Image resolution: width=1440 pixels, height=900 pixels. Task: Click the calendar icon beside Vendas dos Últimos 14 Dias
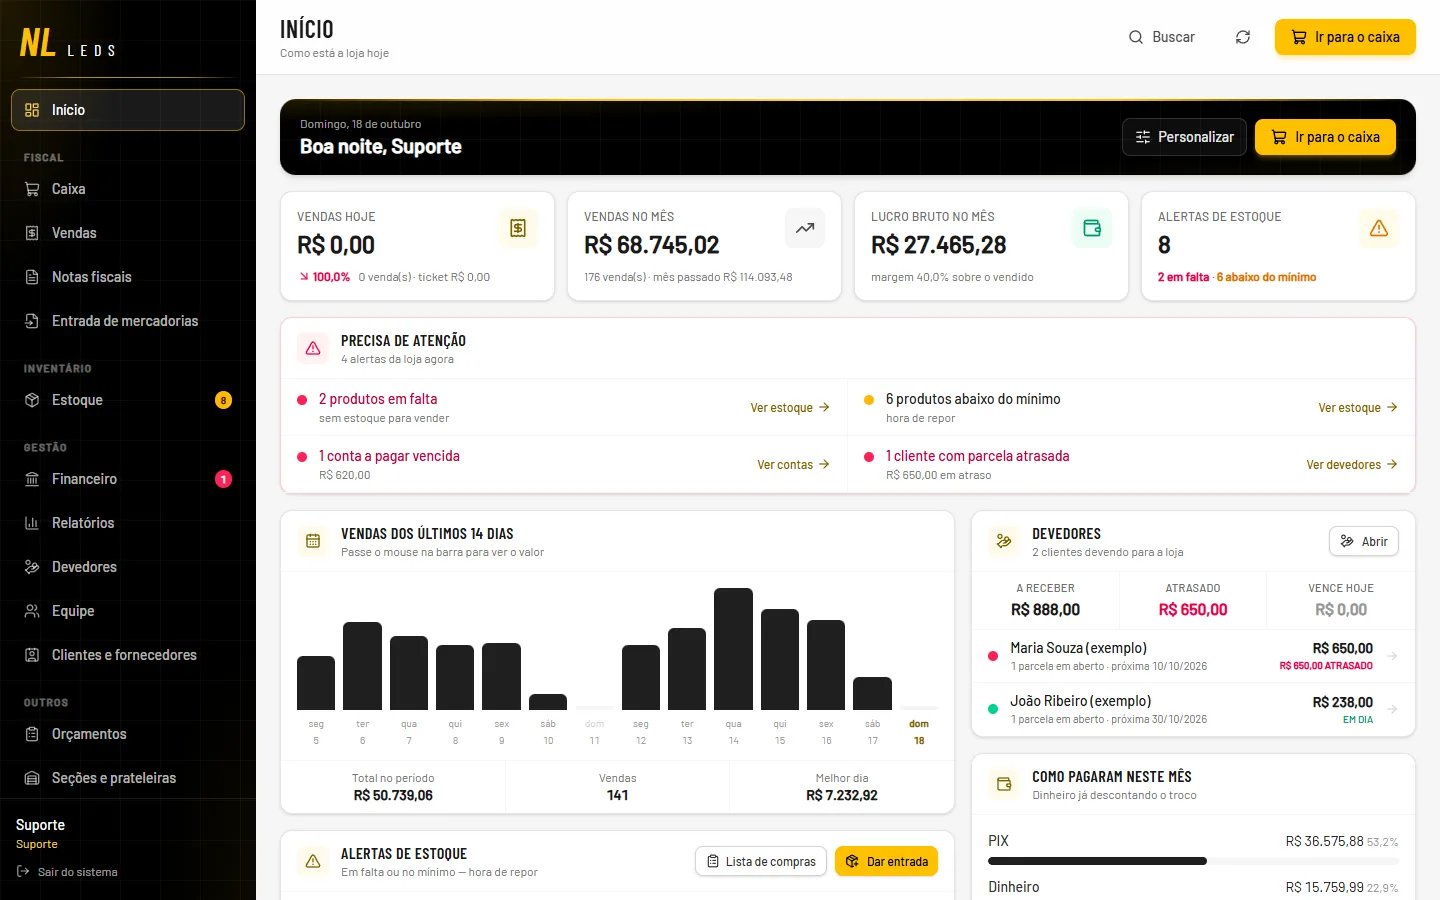point(313,541)
